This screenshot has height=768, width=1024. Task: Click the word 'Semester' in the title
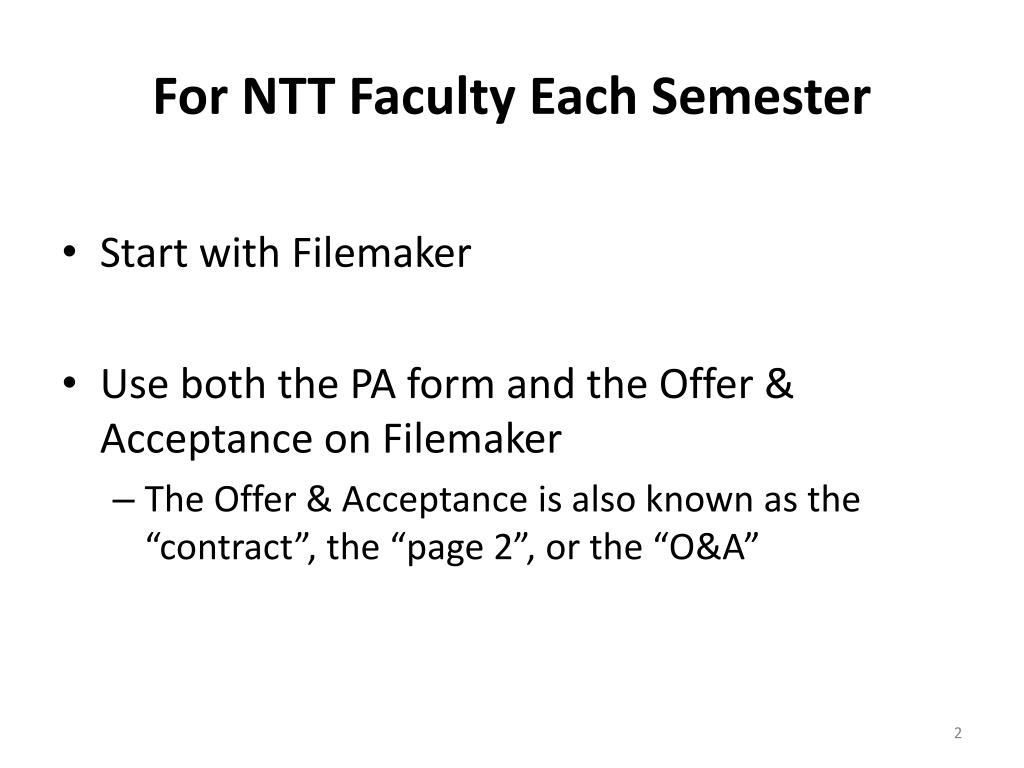(x=761, y=97)
